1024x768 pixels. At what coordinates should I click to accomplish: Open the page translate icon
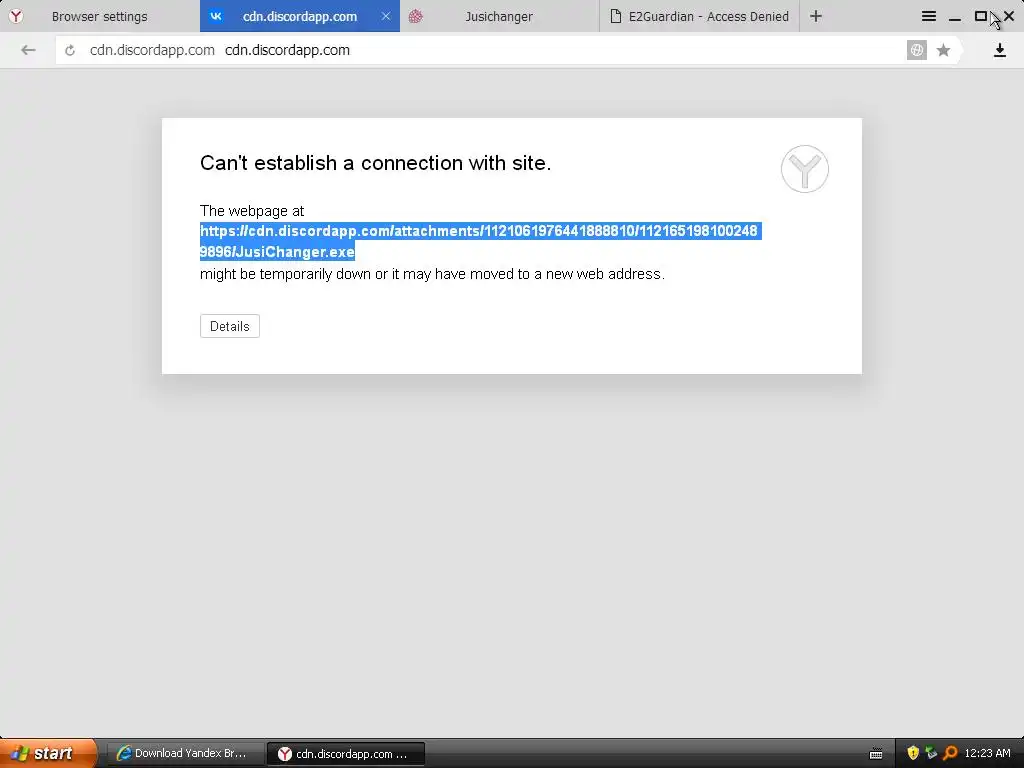[x=917, y=50]
